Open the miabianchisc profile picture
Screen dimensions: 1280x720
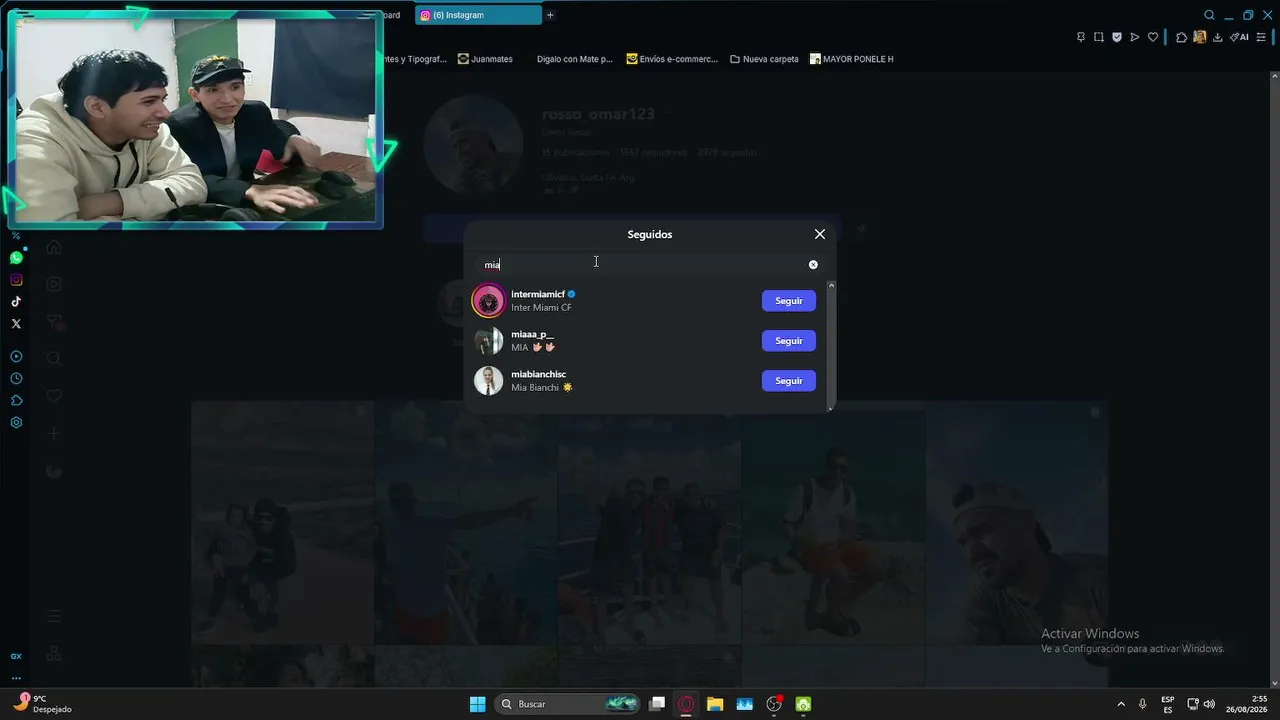(489, 381)
